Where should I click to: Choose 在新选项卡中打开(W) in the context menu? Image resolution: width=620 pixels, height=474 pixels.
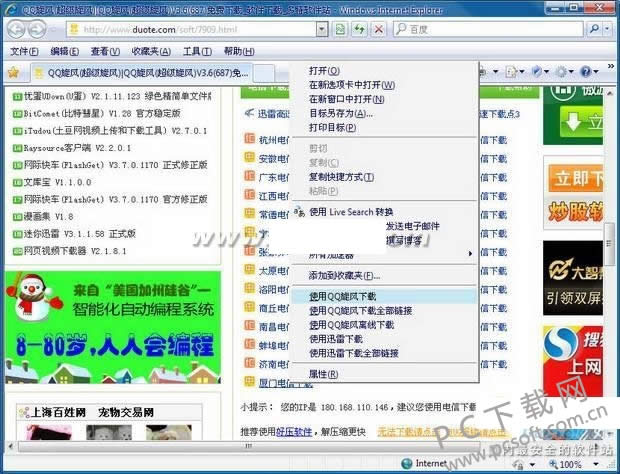pyautogui.click(x=384, y=85)
